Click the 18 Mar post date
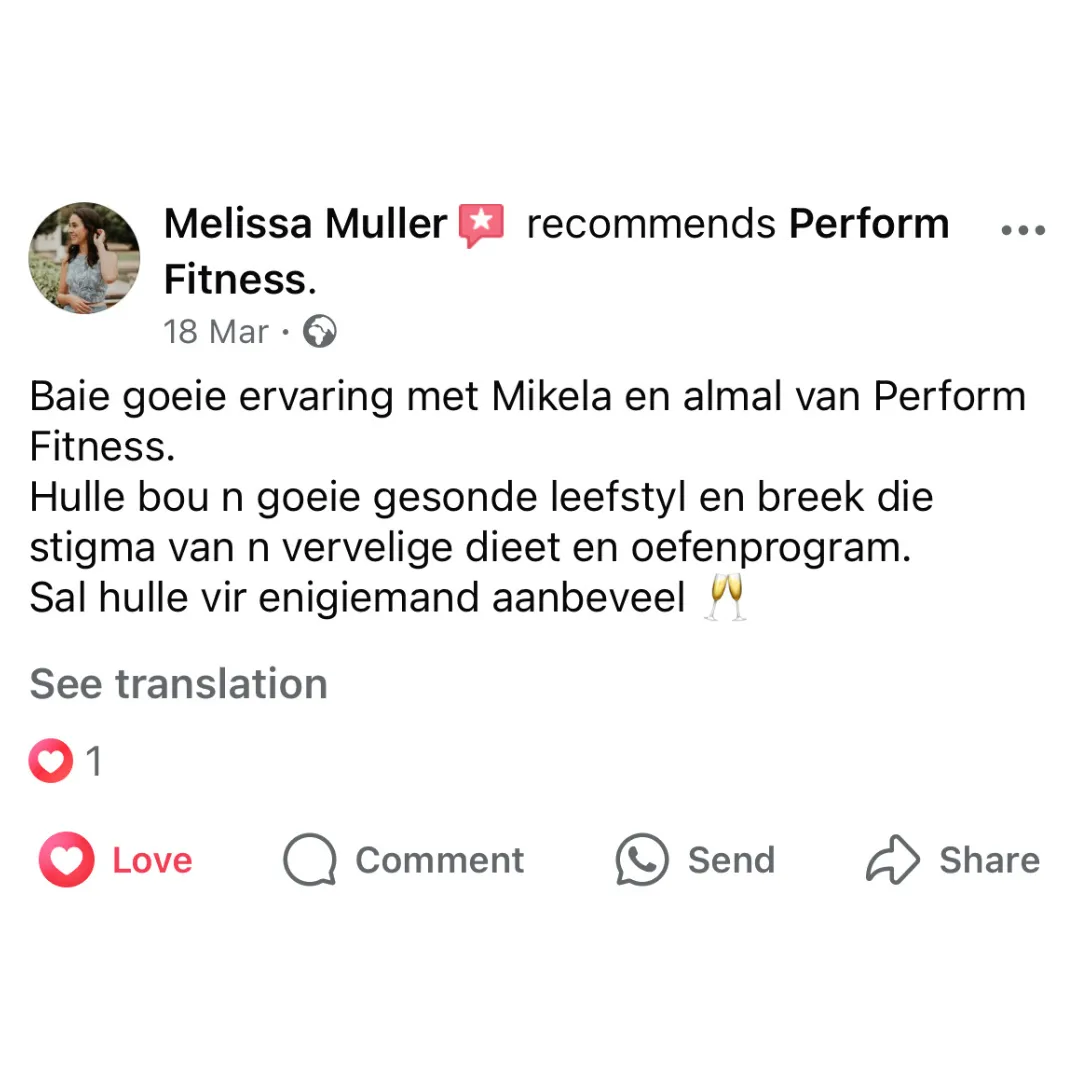 [216, 332]
